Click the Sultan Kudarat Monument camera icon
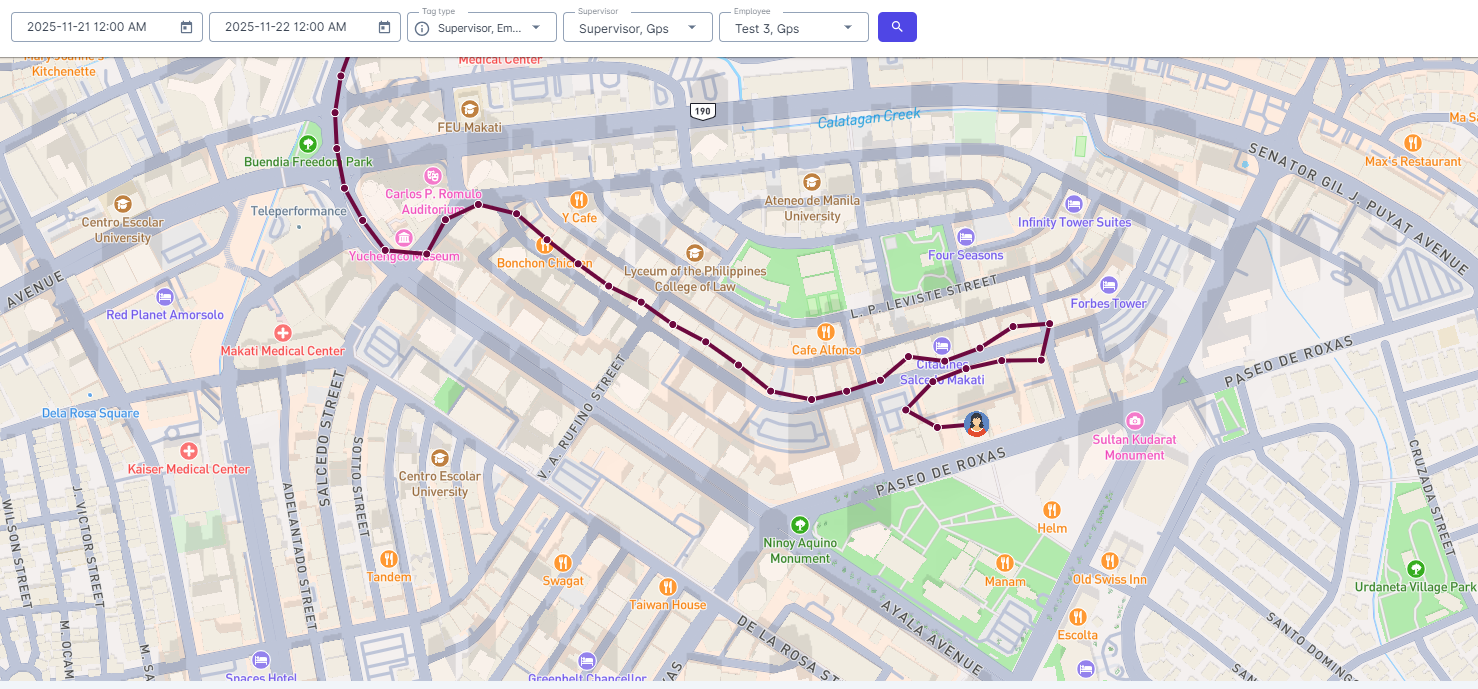Screen dimensions: 1478x689 [x=1134, y=421]
